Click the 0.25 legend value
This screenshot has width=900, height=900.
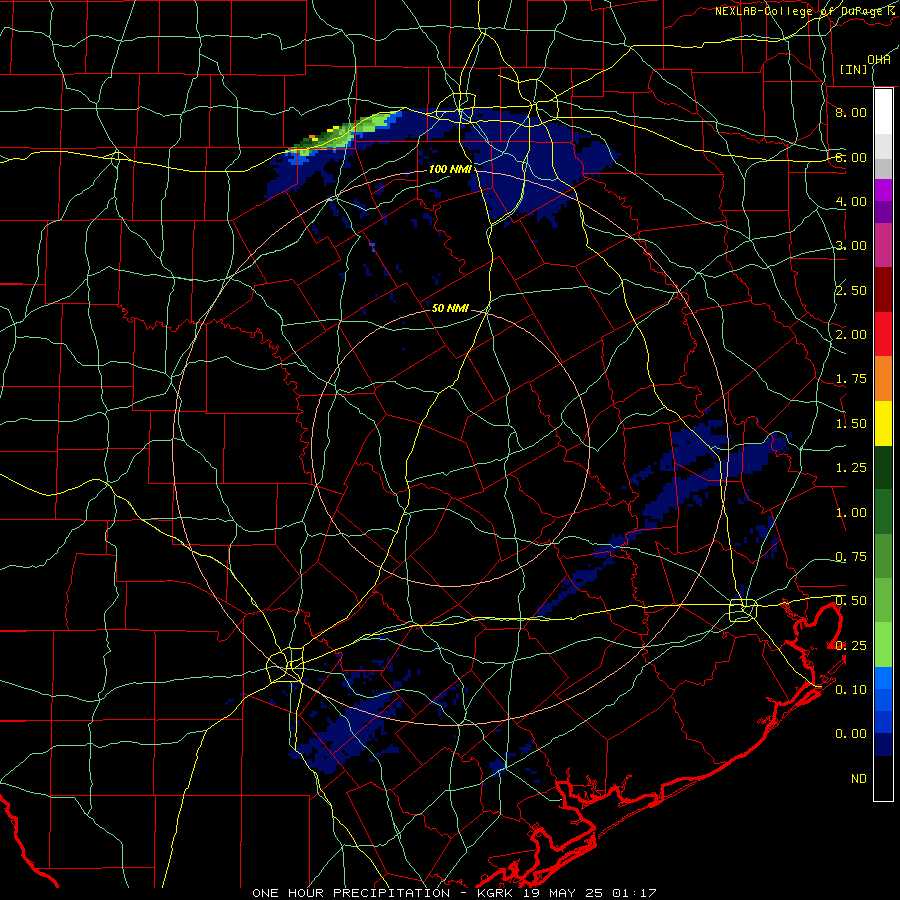(x=851, y=646)
